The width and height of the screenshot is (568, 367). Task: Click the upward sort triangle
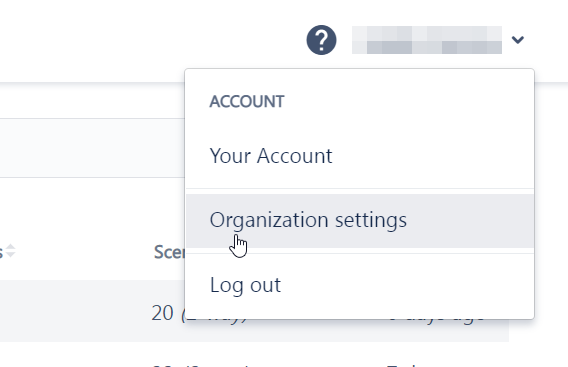click(x=11, y=247)
